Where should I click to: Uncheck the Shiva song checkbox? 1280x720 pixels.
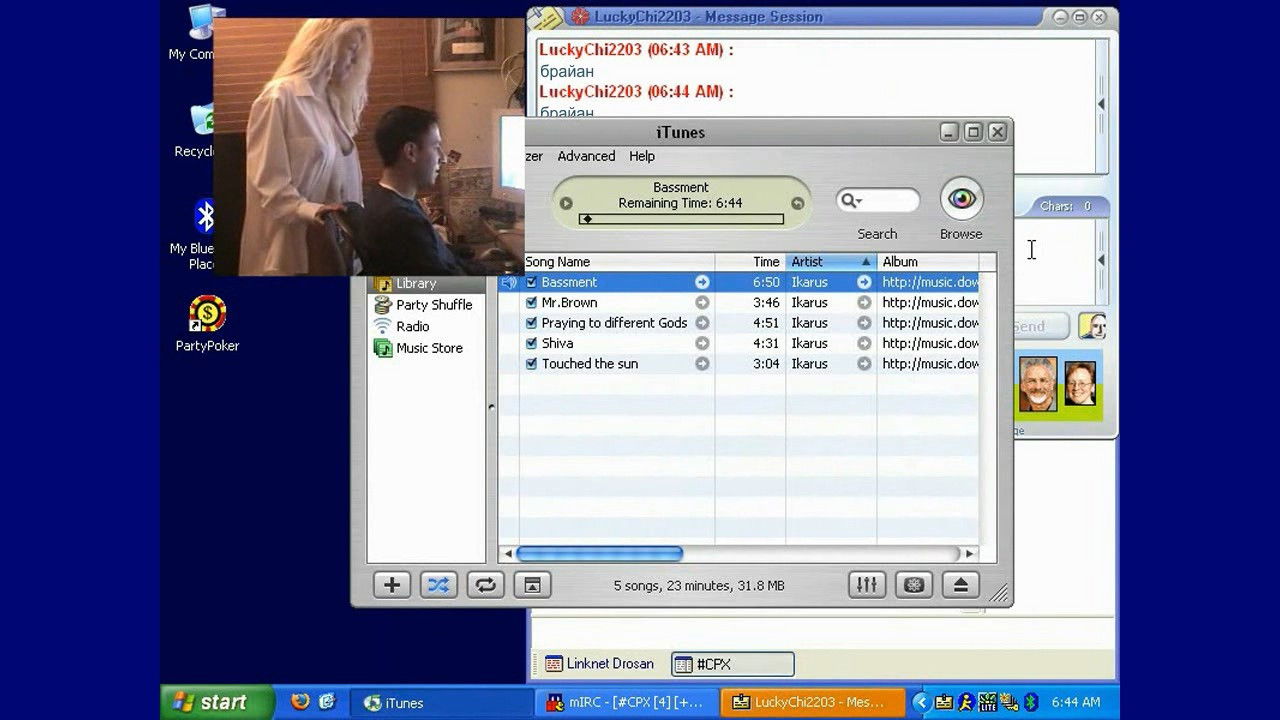[532, 344]
